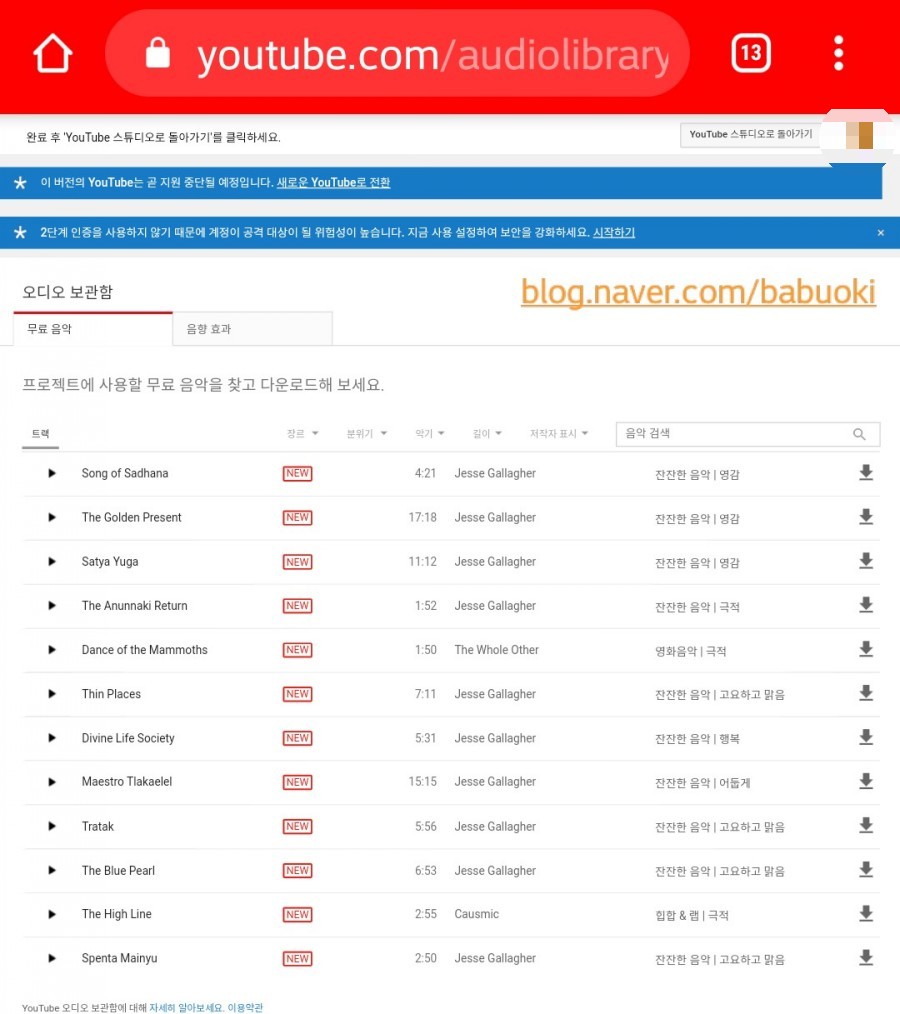Download Thin Places
900x1014 pixels.
click(866, 693)
